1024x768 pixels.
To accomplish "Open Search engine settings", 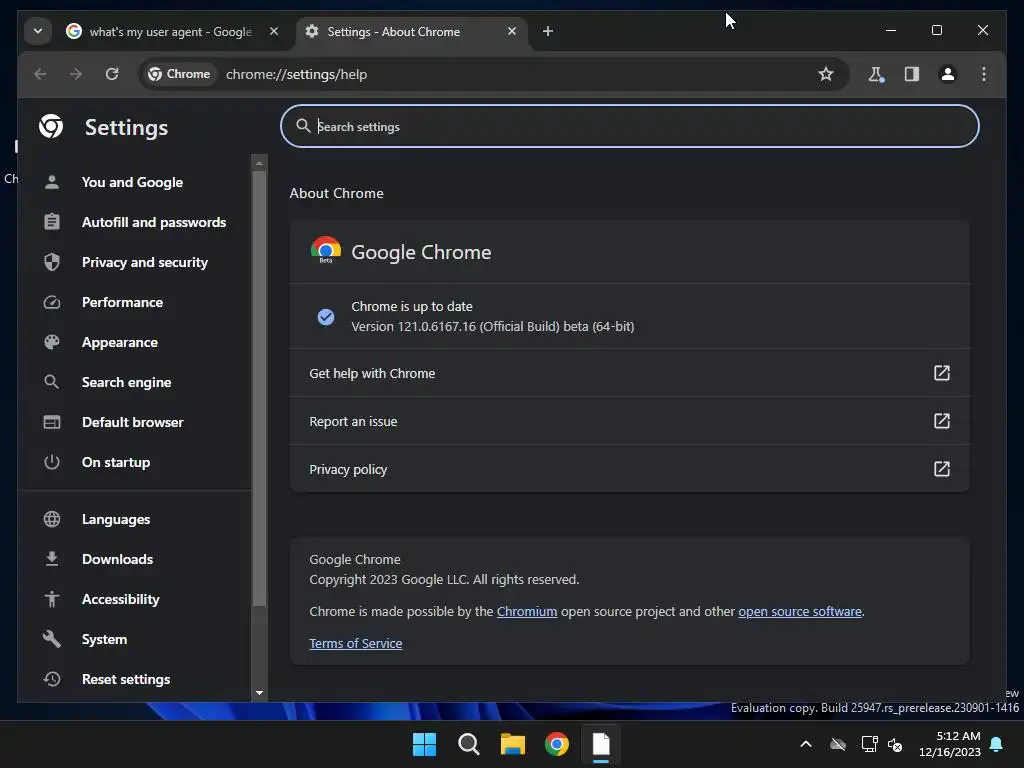I will (127, 382).
